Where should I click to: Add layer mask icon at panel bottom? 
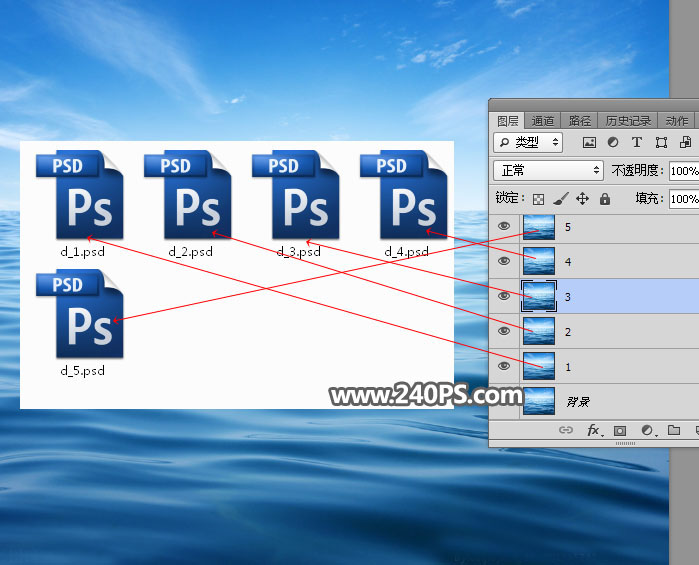(x=620, y=430)
